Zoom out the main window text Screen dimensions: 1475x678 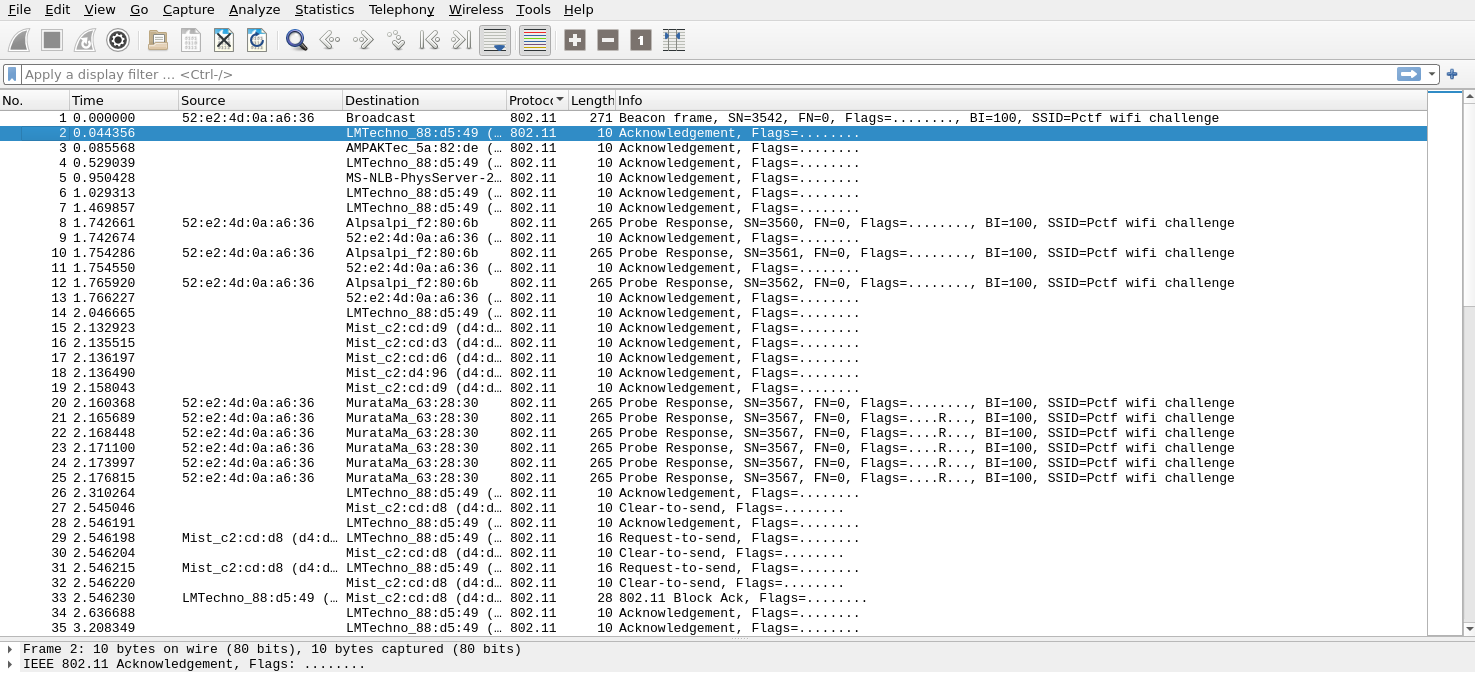pyautogui.click(x=608, y=40)
